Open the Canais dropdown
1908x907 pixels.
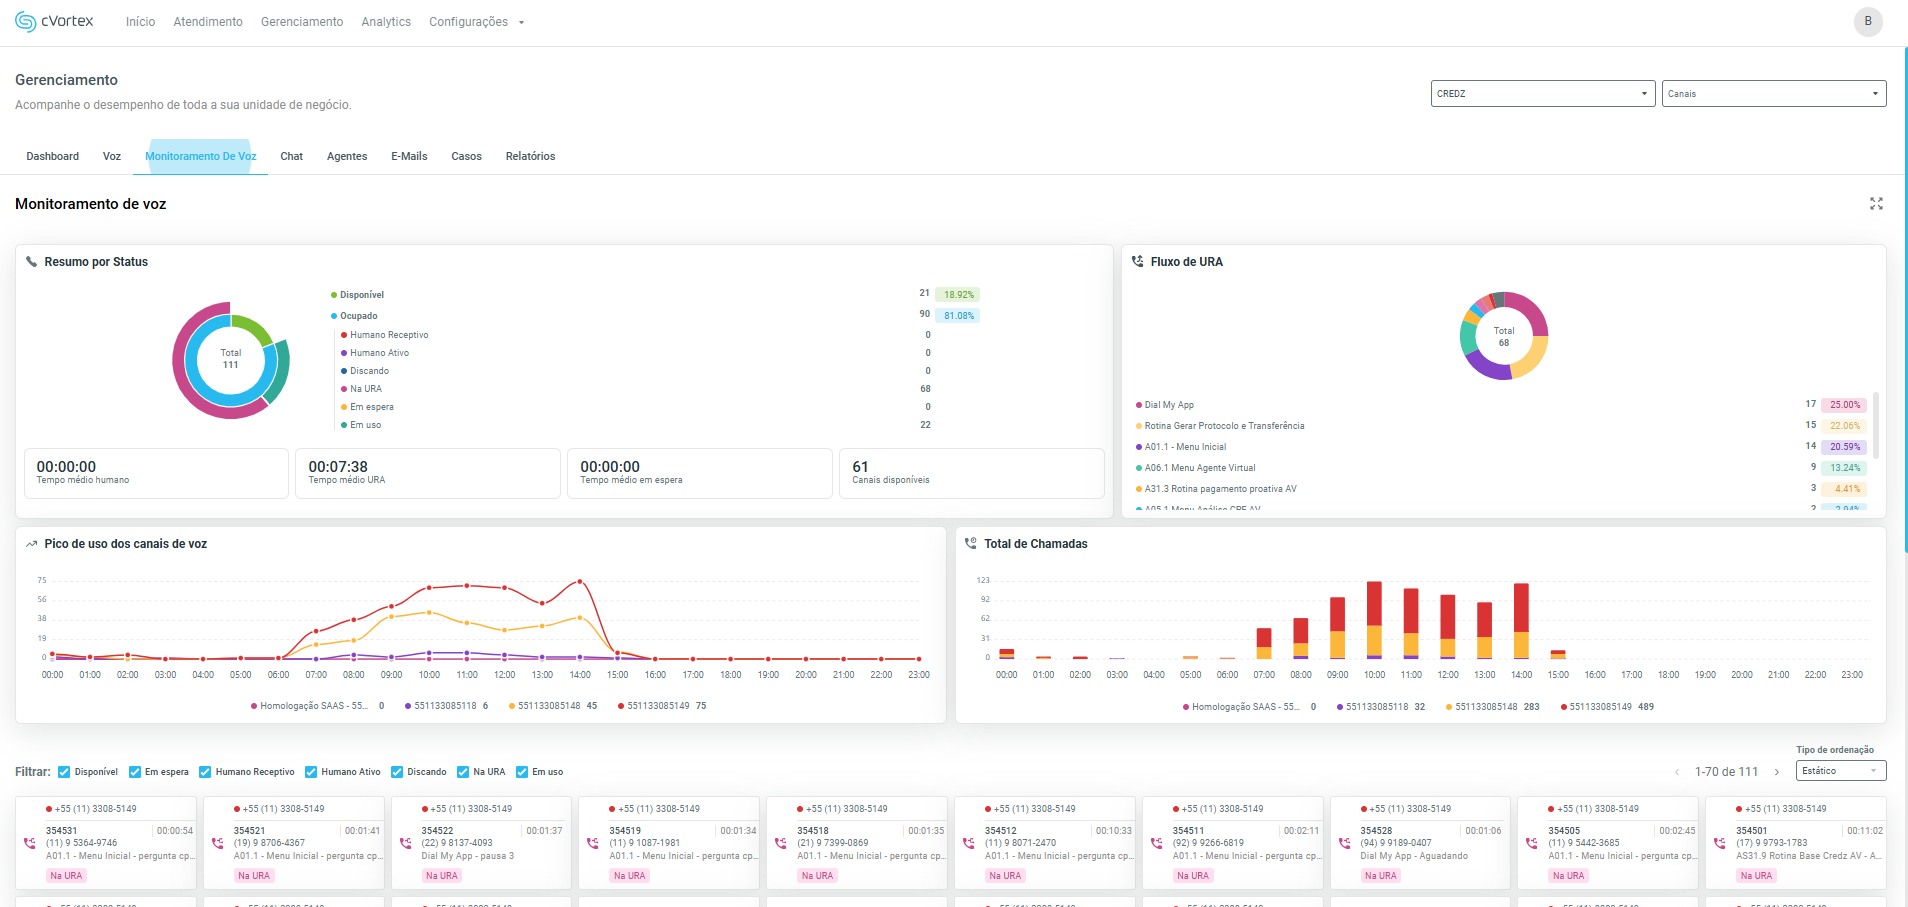pos(1774,94)
